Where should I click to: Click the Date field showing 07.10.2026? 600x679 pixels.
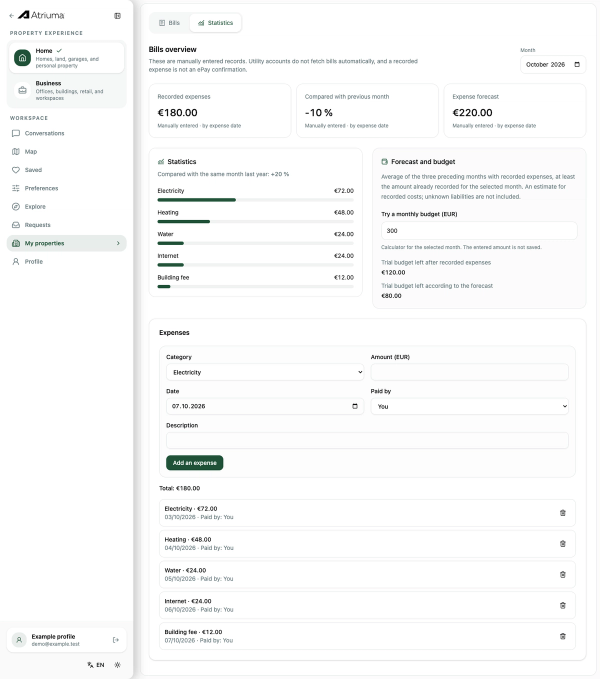(x=265, y=406)
